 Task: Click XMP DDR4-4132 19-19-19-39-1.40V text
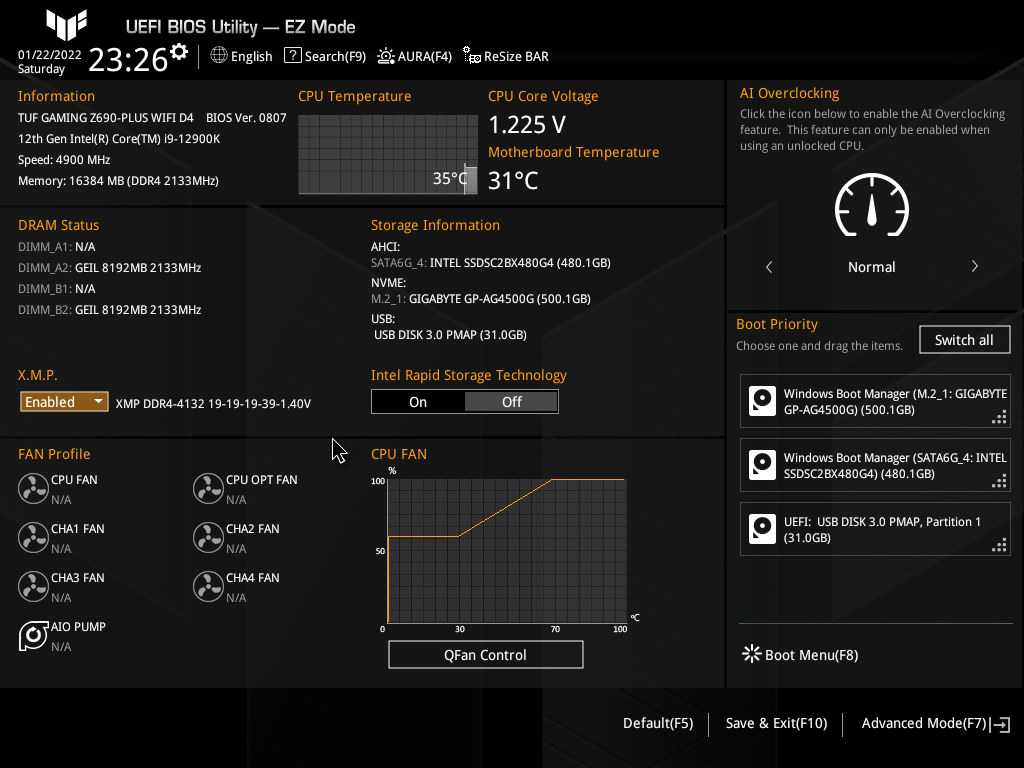pyautogui.click(x=213, y=404)
